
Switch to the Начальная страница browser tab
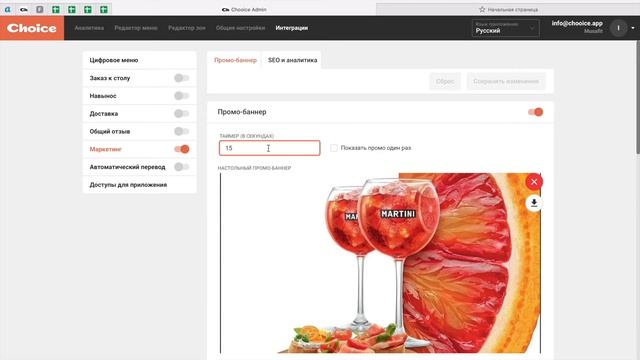click(508, 9)
